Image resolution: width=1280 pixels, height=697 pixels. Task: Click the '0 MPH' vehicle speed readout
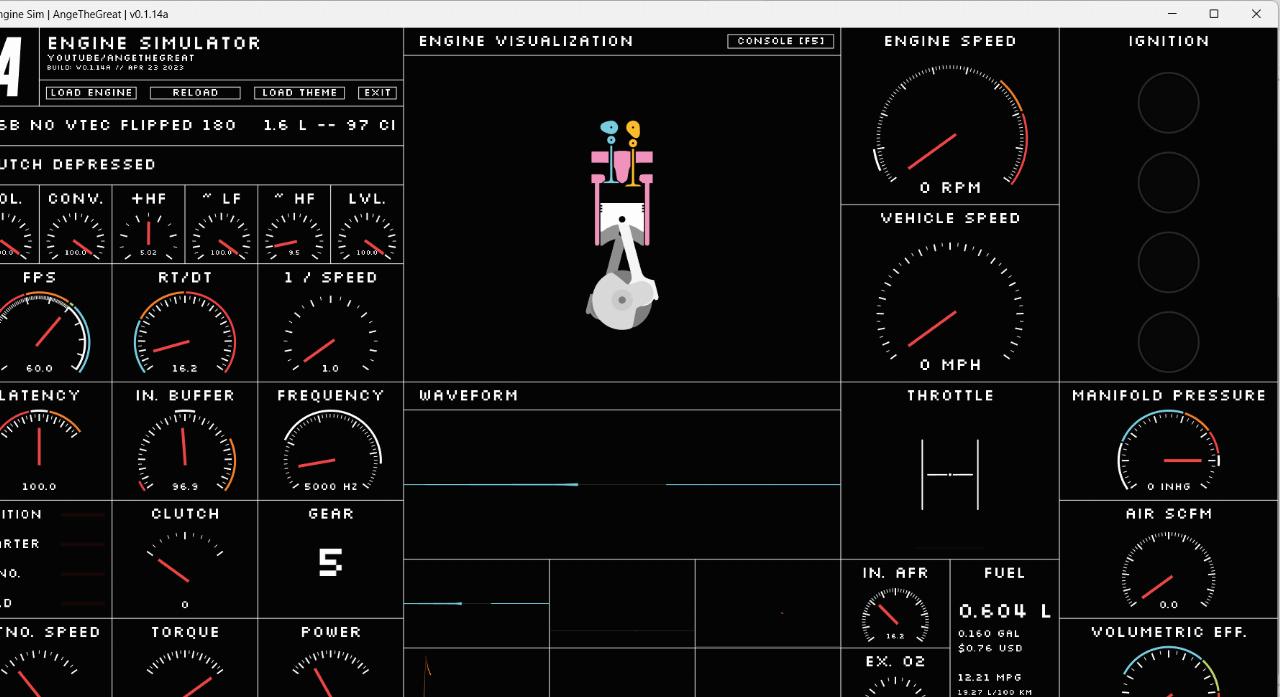coord(950,365)
